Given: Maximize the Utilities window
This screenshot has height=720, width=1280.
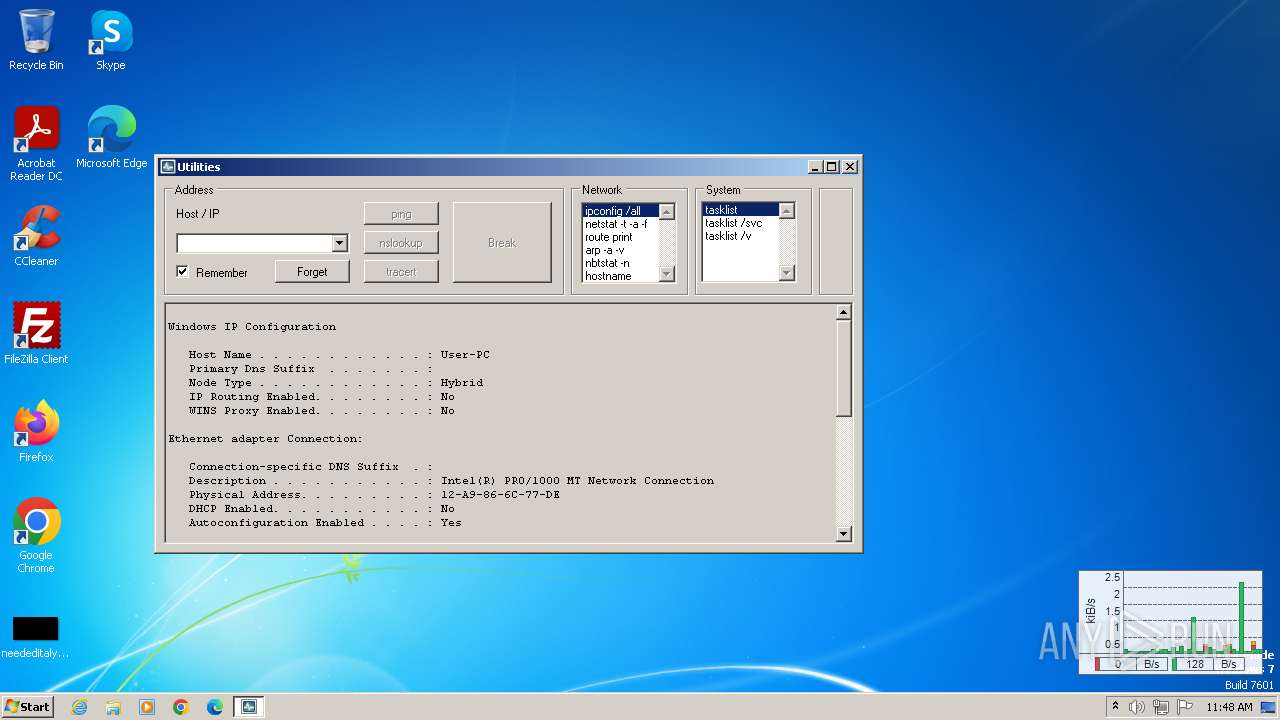Looking at the screenshot, I should [x=832, y=167].
